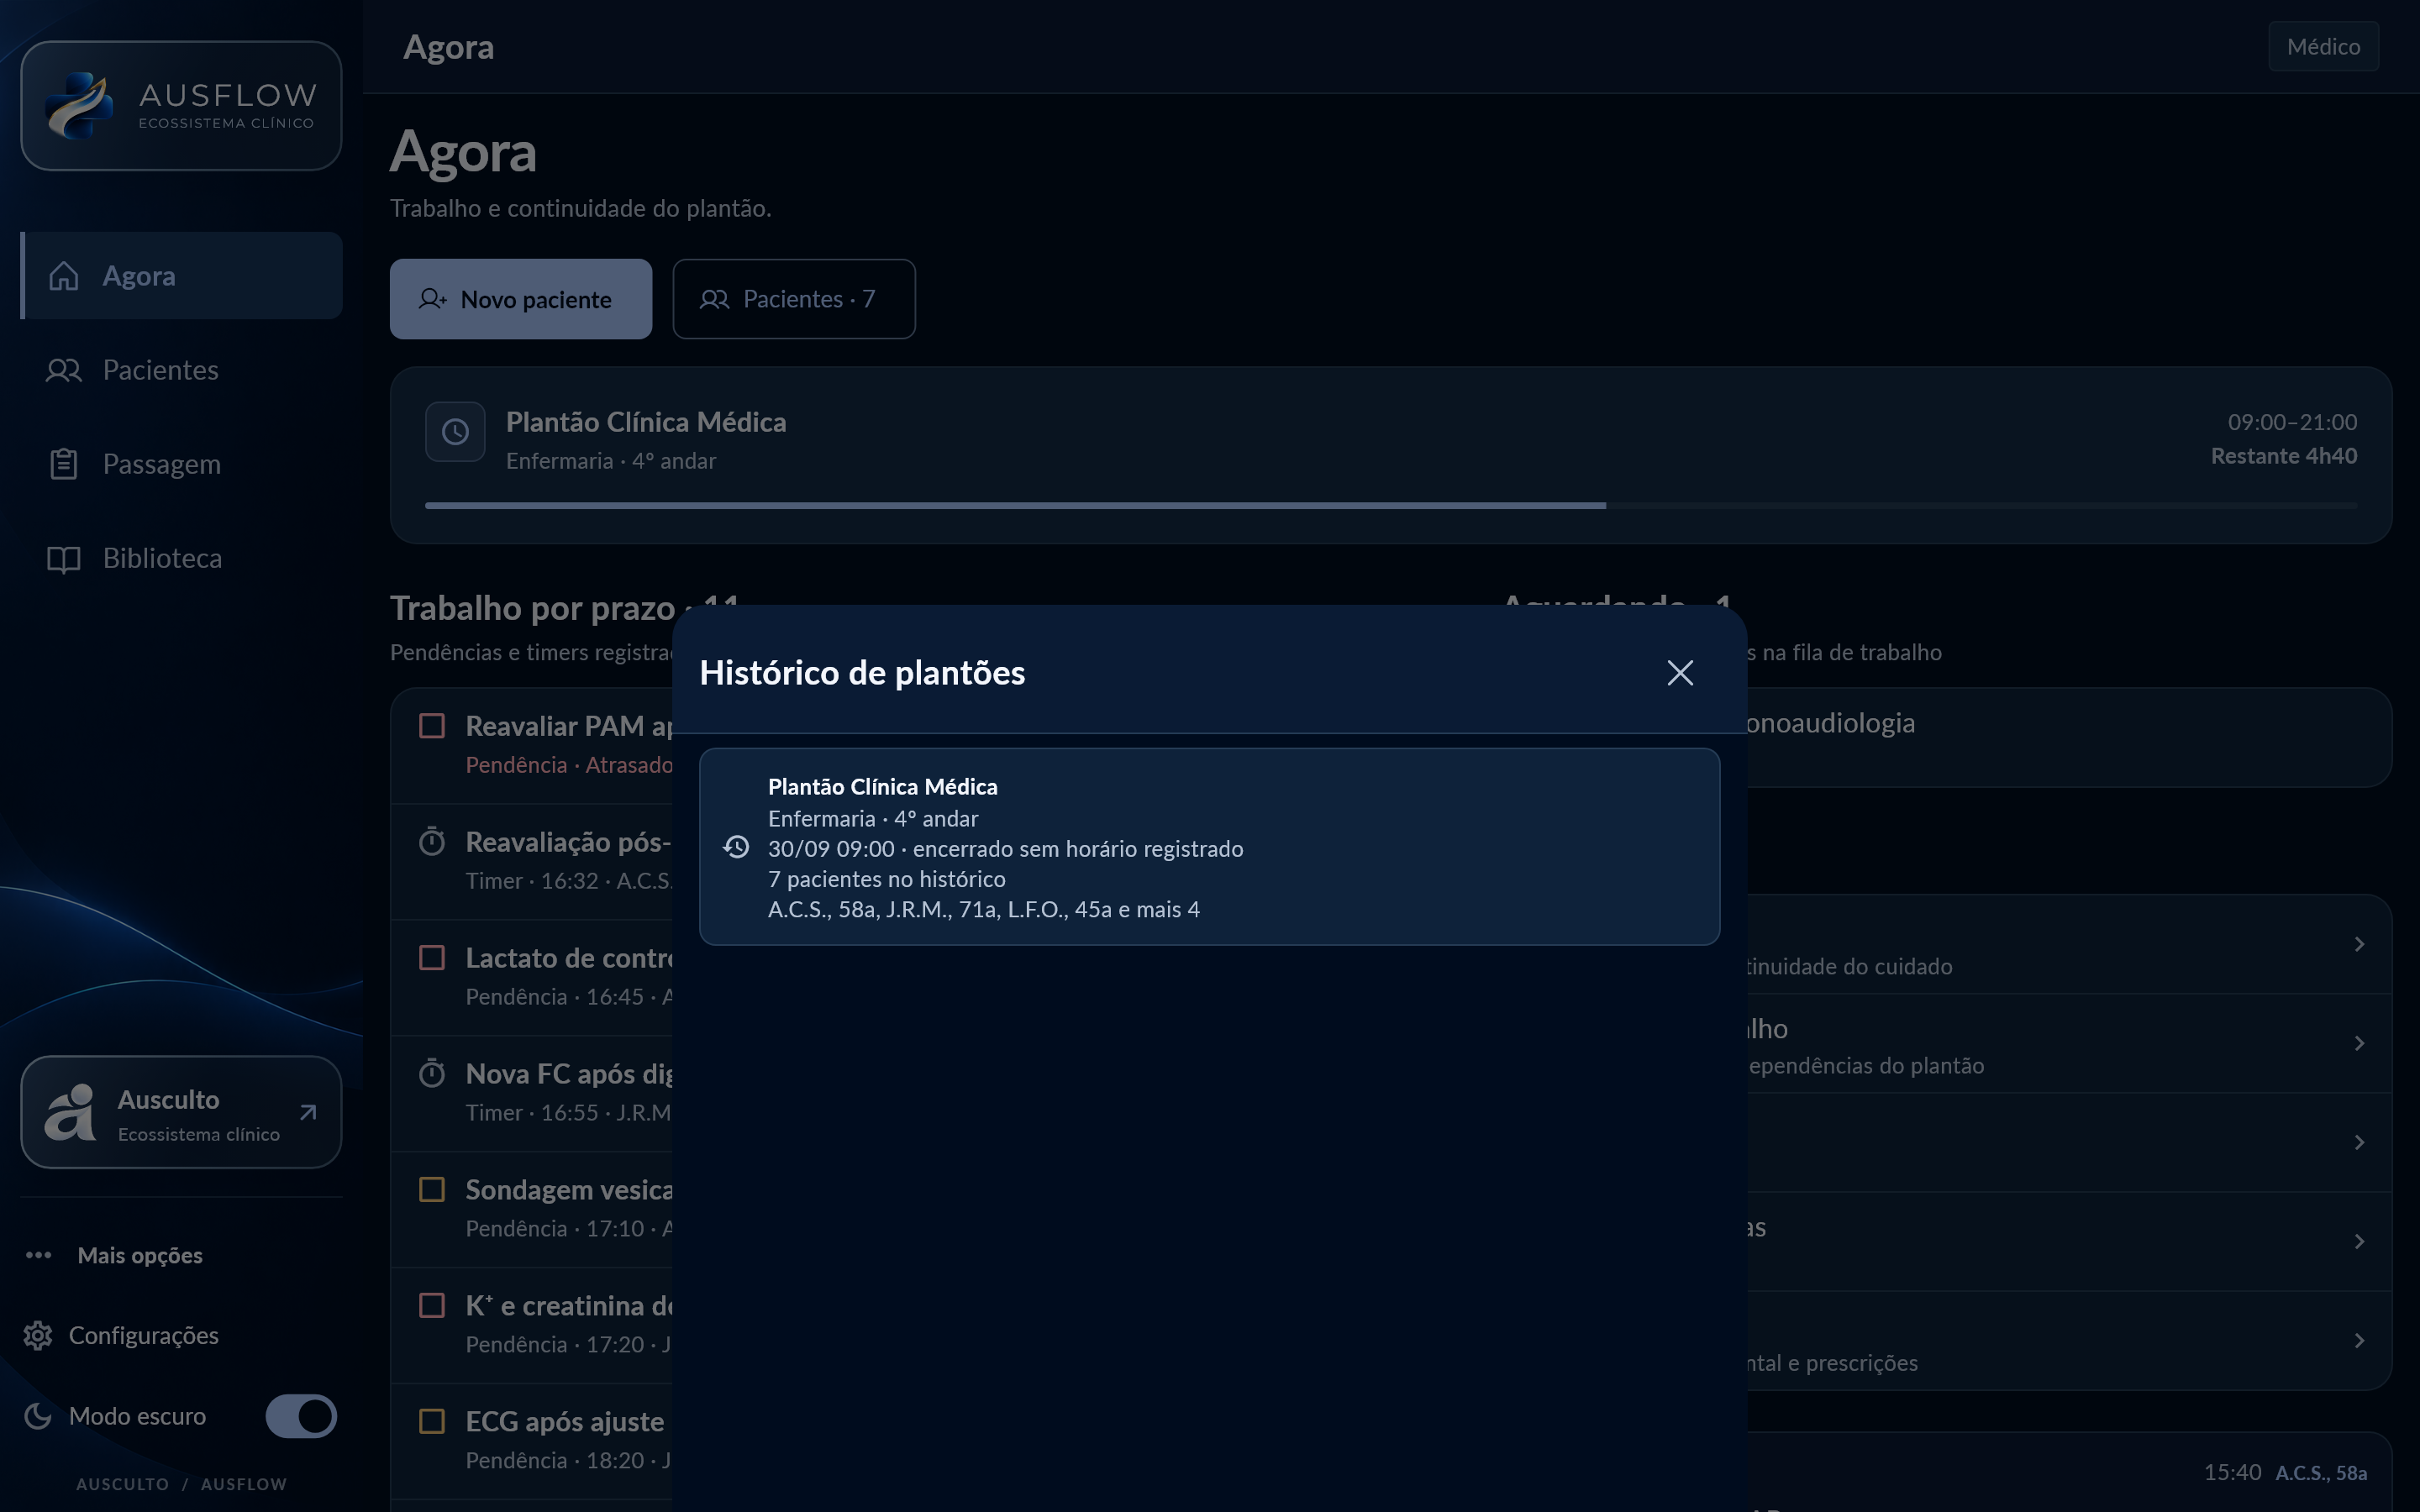The height and width of the screenshot is (1512, 2420).
Task: Expand the row ending in 'ntal e prescrições'
Action: click(2069, 1340)
